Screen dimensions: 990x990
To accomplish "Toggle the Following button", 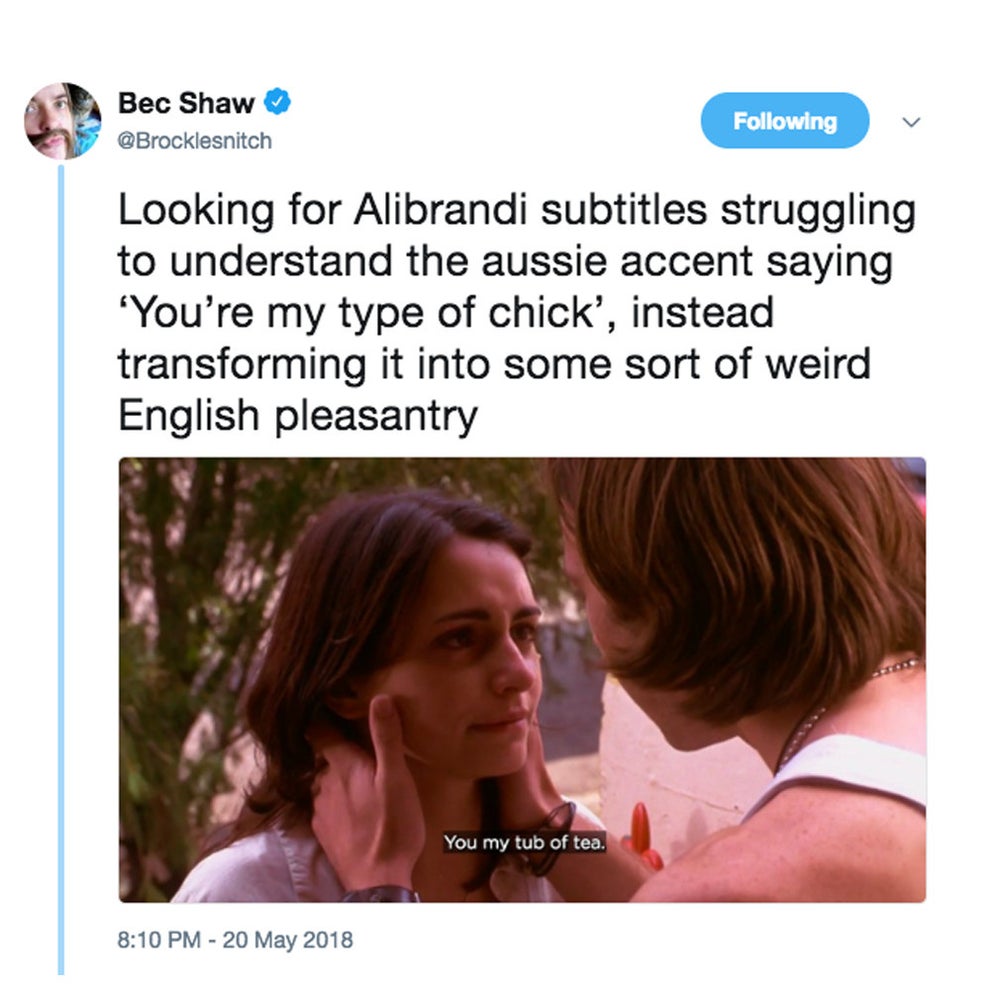I will click(x=784, y=121).
